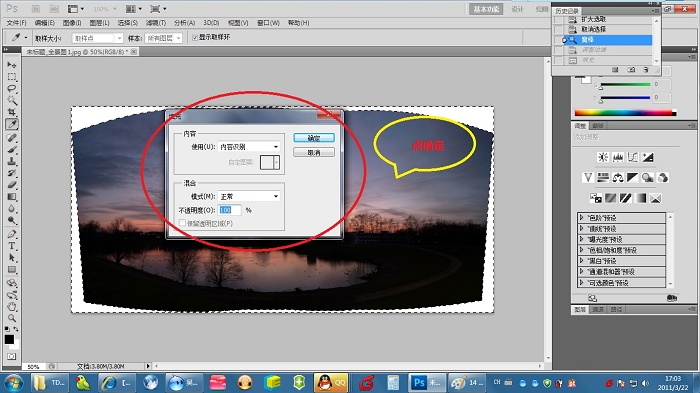Open the 窗口(W) menu
This screenshot has height=393, width=700.
coord(268,23)
